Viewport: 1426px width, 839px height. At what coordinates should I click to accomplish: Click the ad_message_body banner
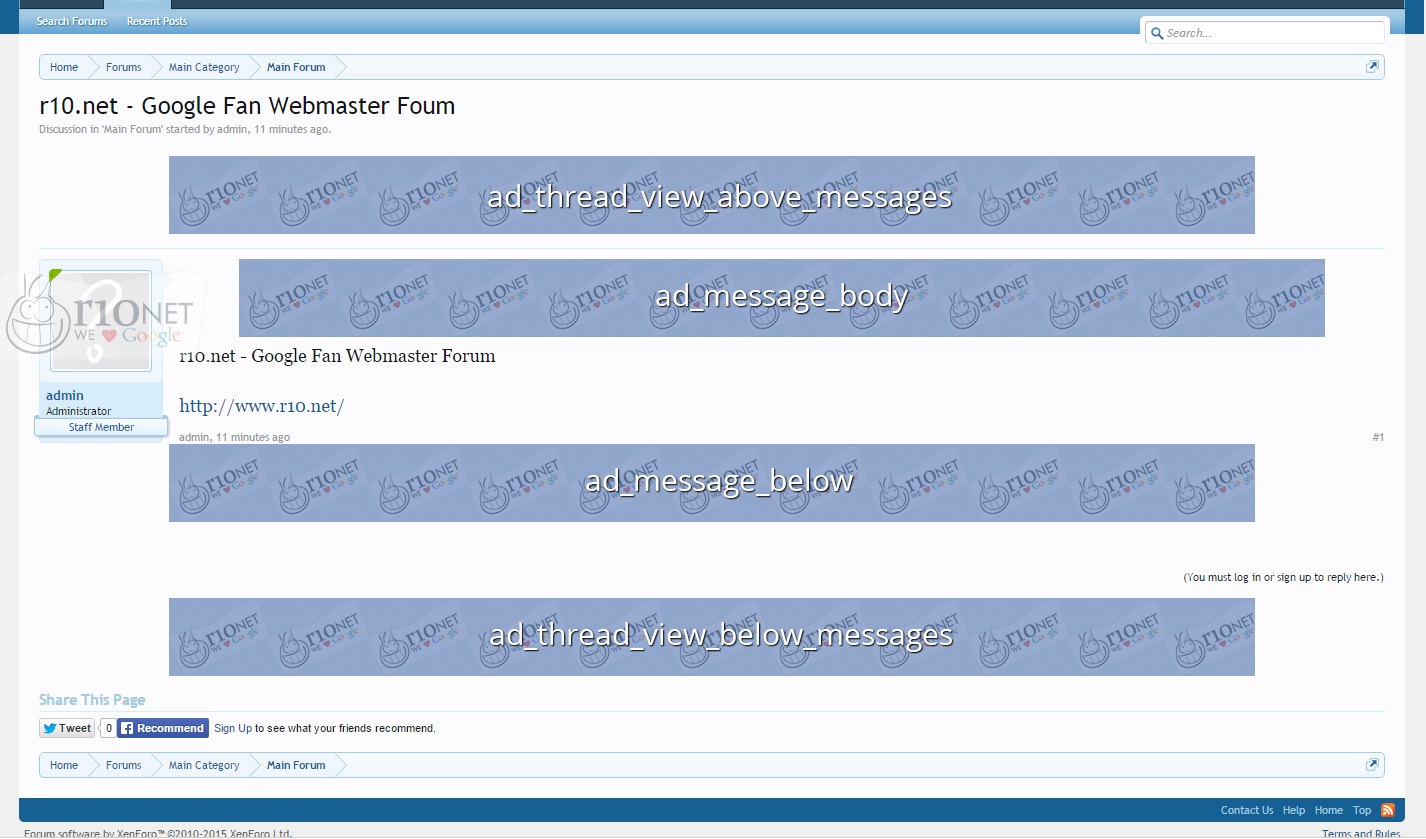782,298
